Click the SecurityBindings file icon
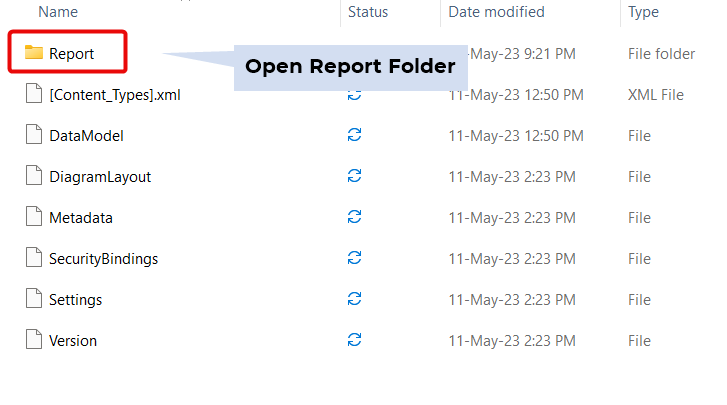Image resolution: width=727 pixels, height=405 pixels. coord(34,259)
